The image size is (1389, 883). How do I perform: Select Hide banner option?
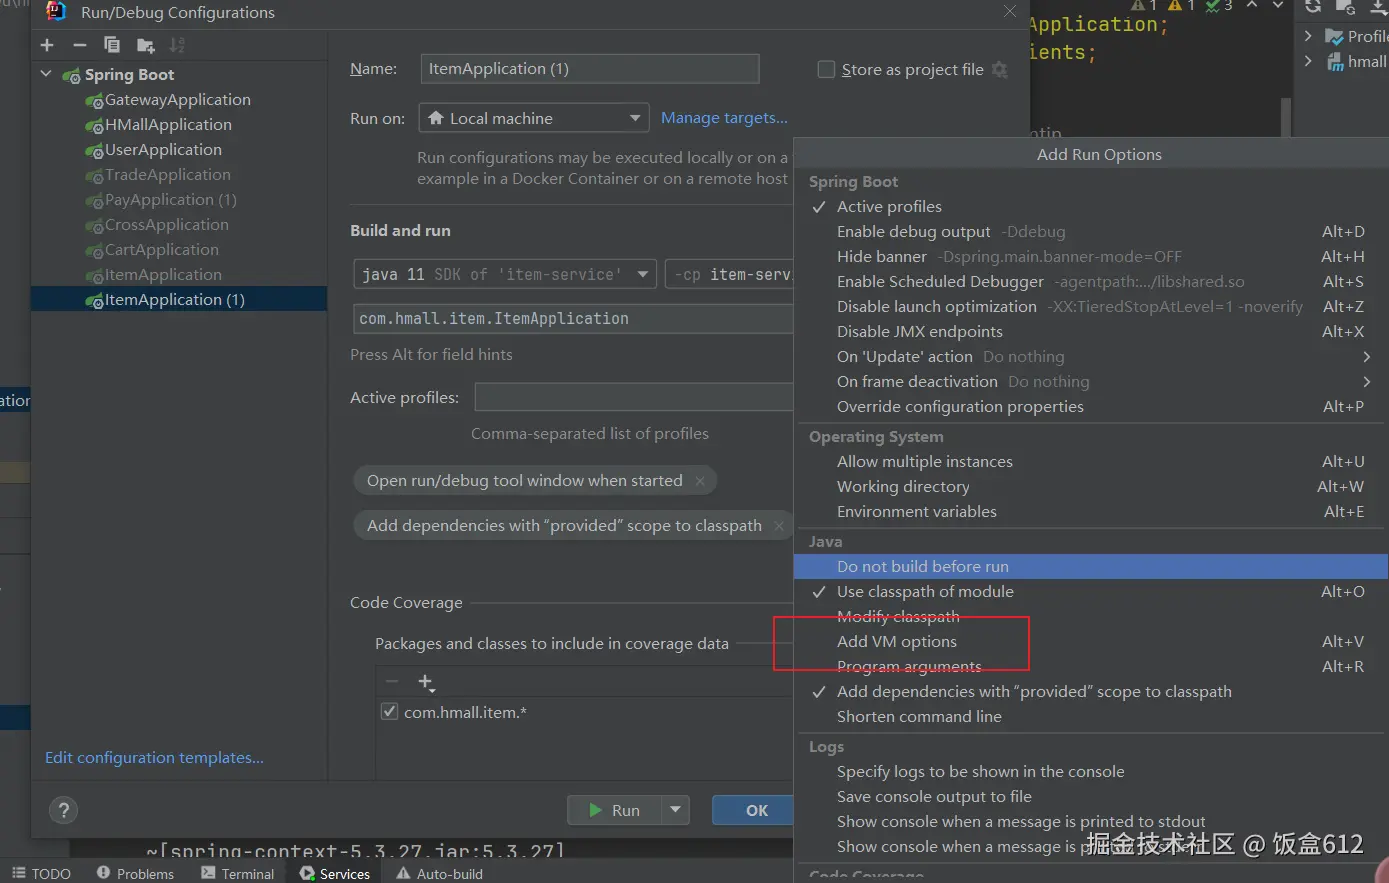click(1091, 256)
